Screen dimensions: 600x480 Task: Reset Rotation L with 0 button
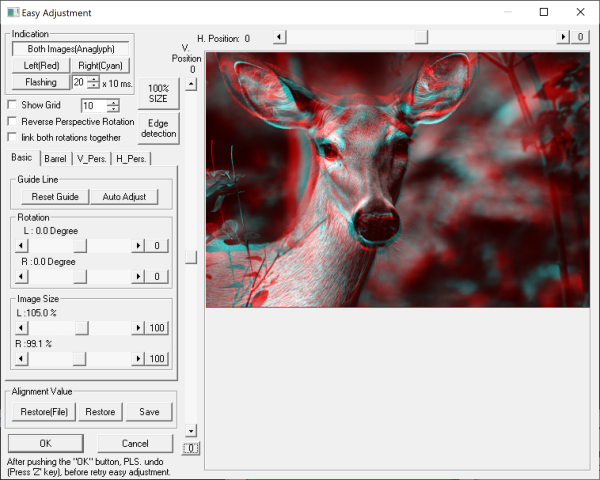pos(157,245)
